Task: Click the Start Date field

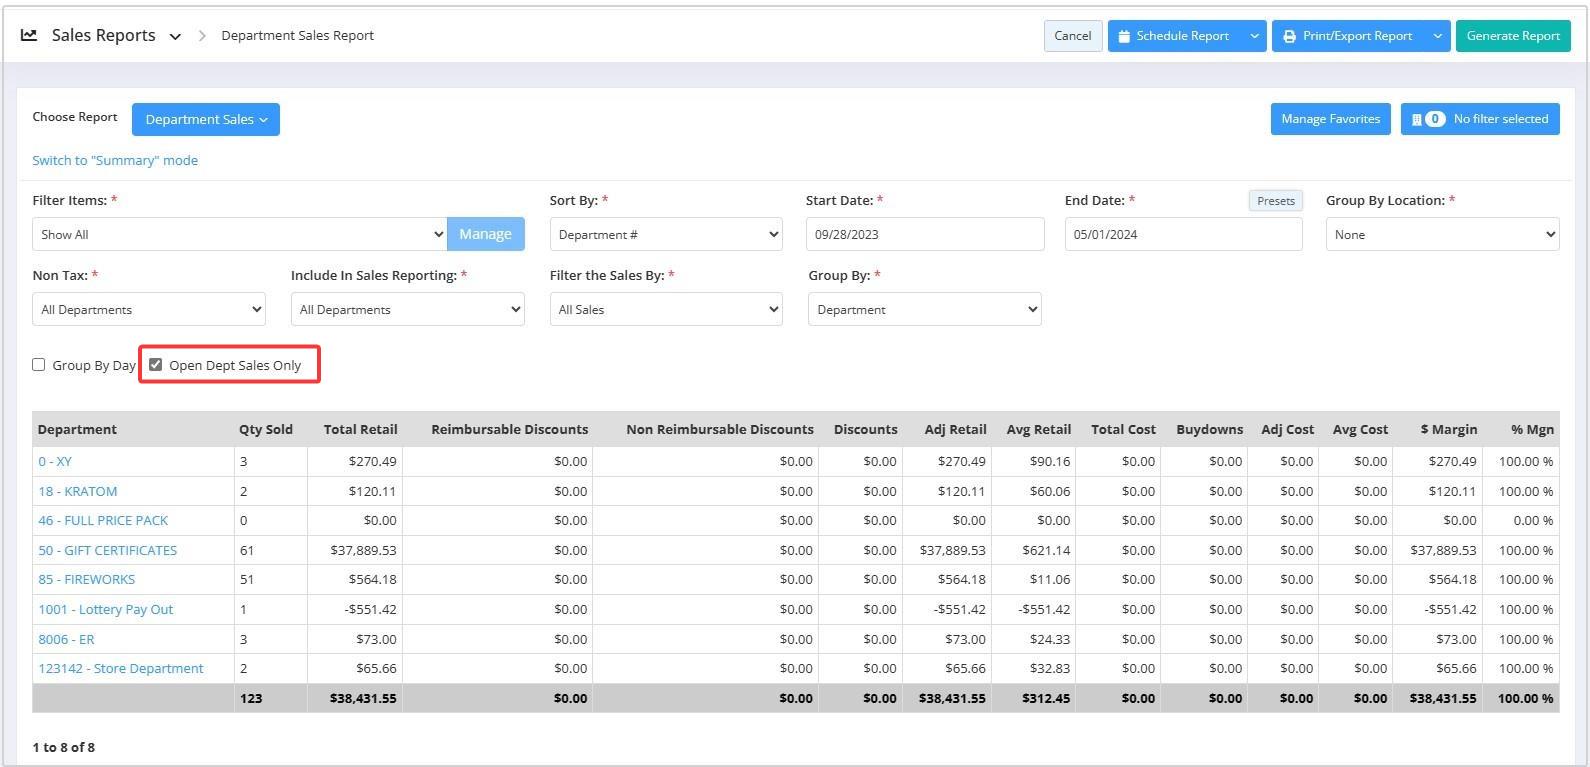Action: tap(925, 234)
